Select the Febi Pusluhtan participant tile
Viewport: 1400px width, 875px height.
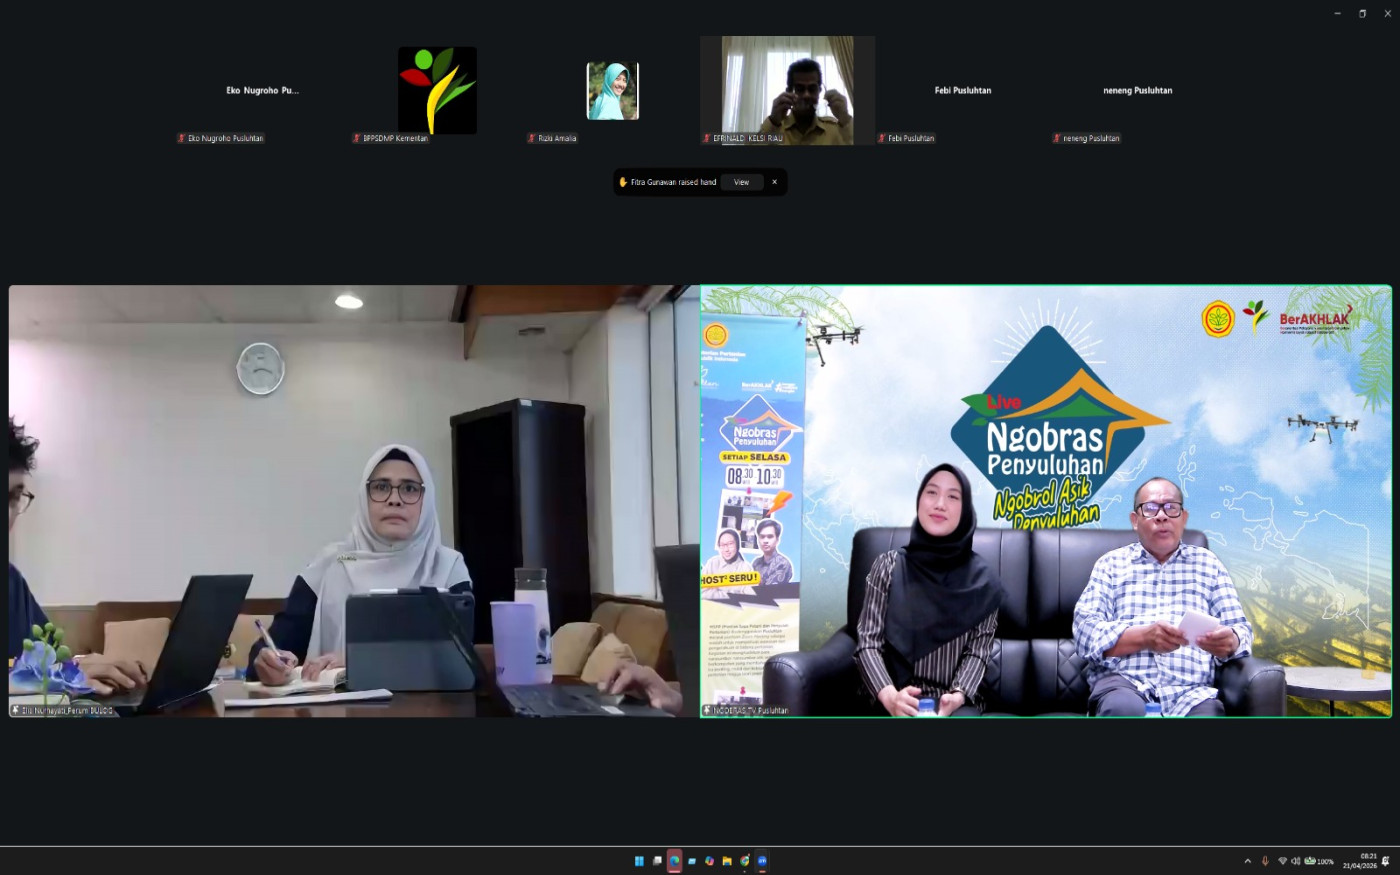962,91
